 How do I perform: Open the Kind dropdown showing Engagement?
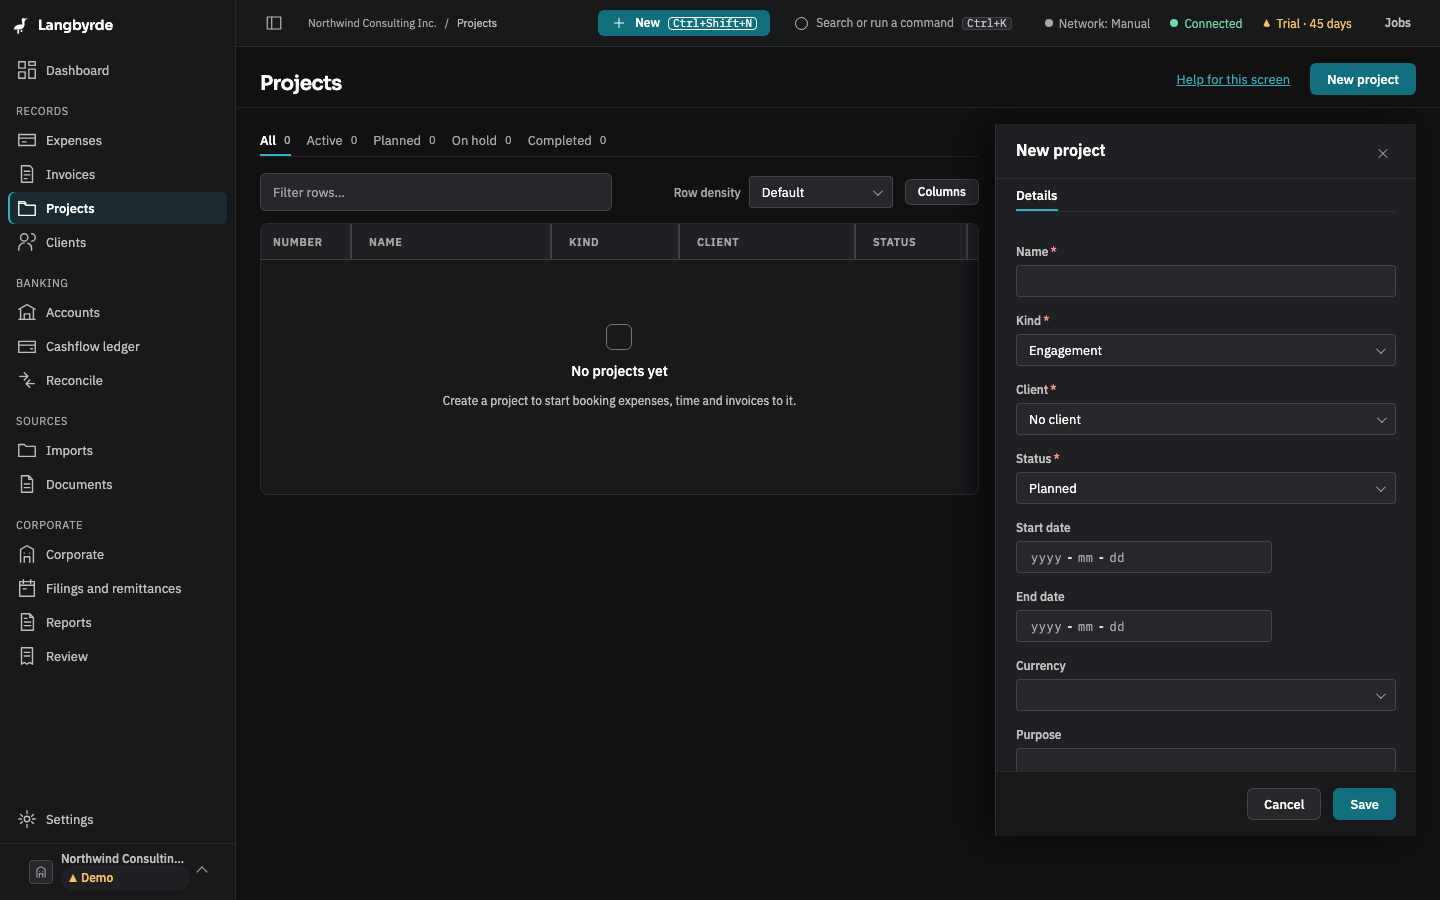pyautogui.click(x=1206, y=350)
